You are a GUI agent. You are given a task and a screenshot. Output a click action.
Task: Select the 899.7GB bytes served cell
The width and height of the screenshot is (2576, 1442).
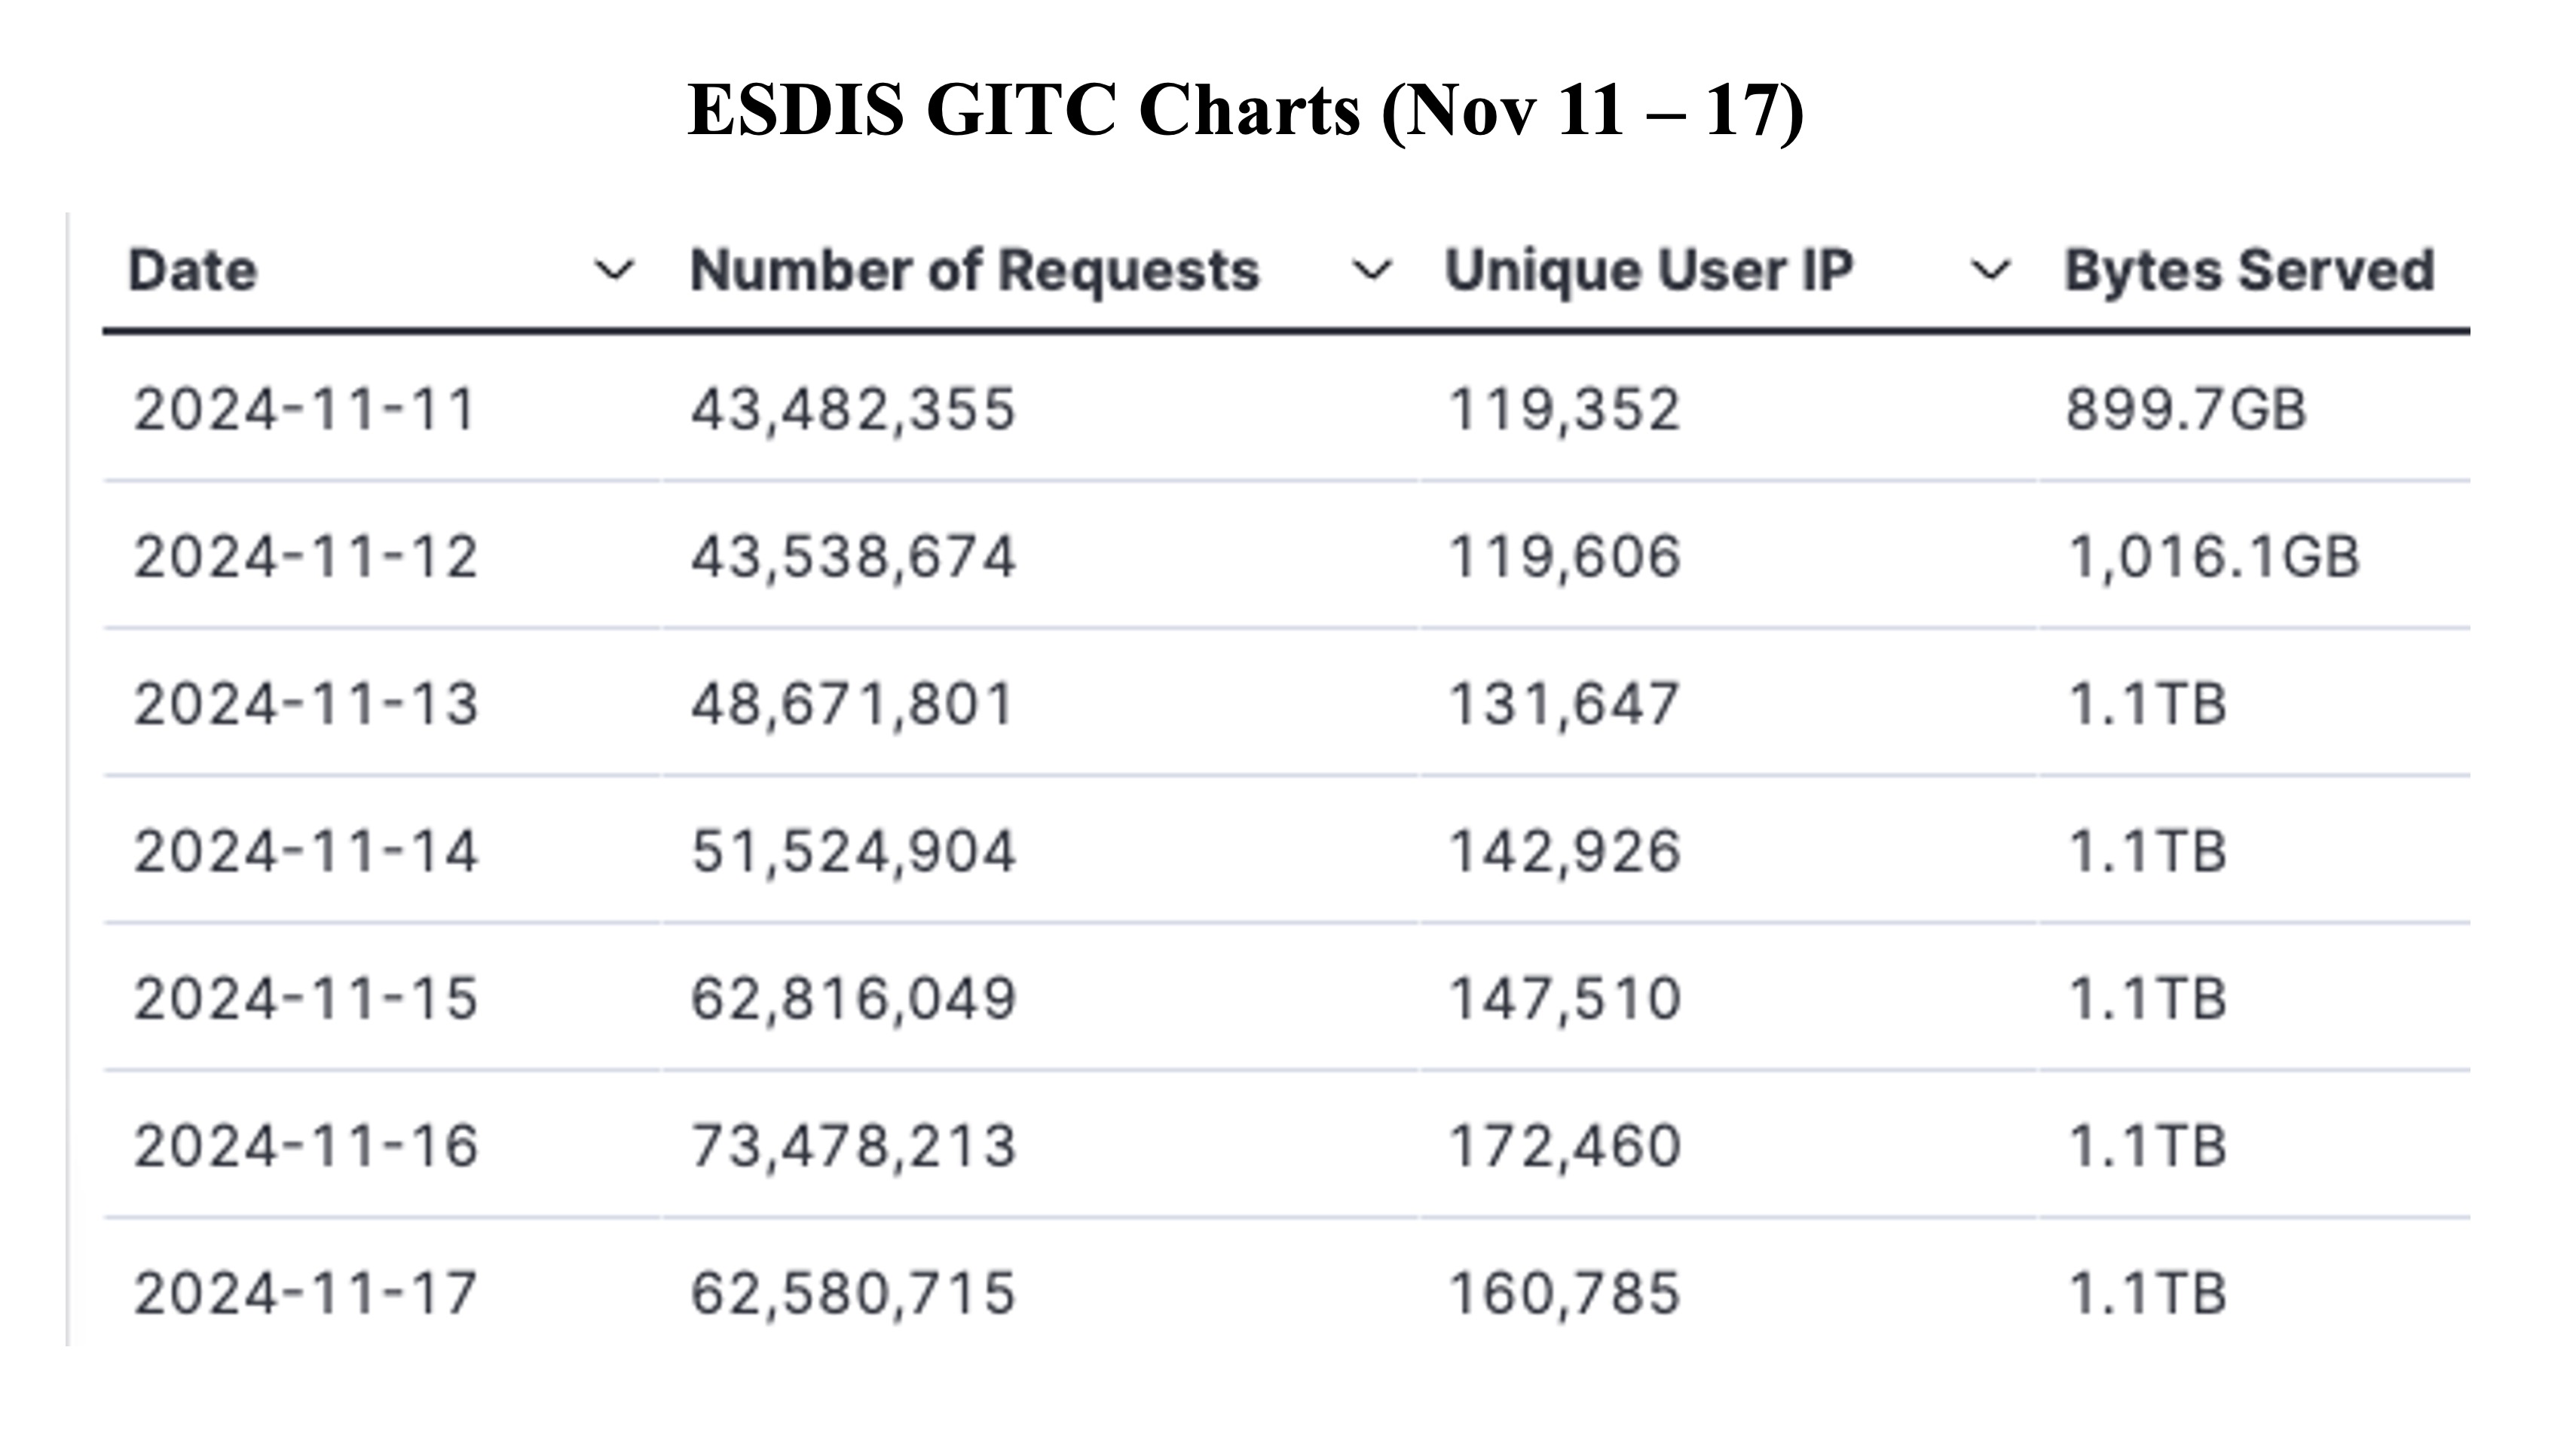pos(2186,409)
